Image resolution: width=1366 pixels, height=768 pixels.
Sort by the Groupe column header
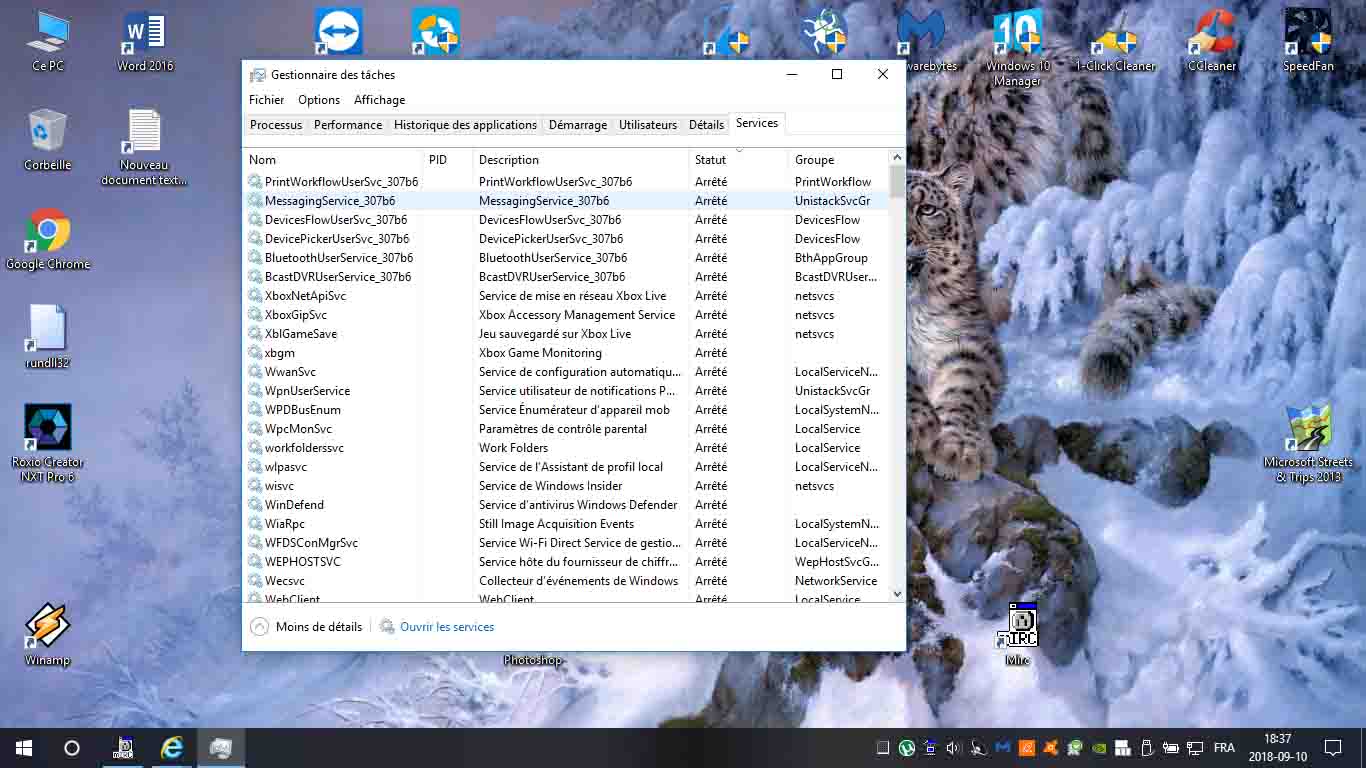839,160
